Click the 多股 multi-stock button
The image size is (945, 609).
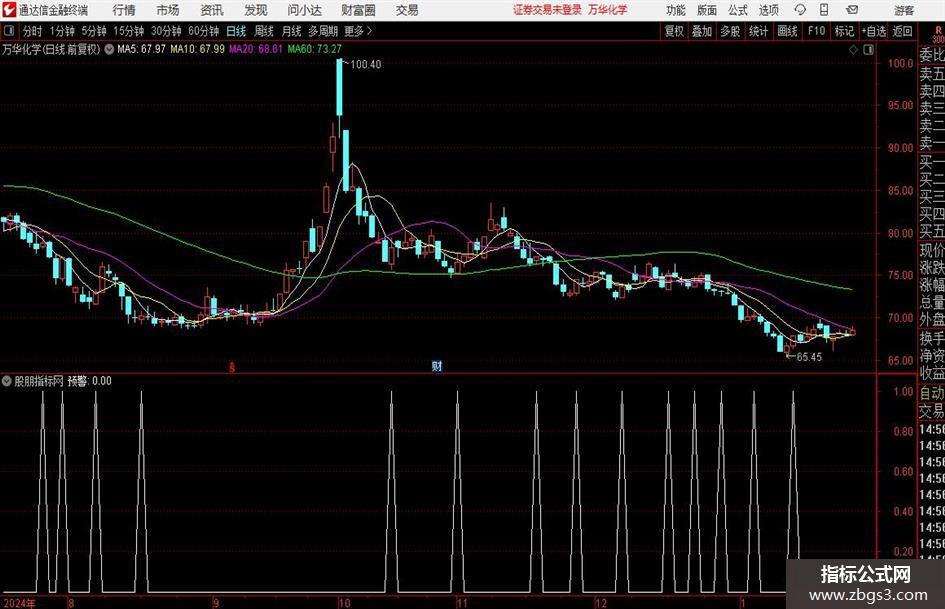(x=730, y=31)
